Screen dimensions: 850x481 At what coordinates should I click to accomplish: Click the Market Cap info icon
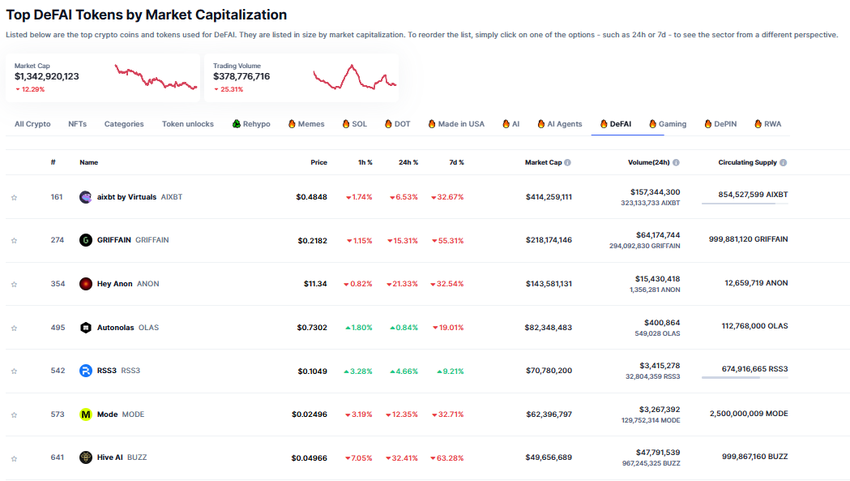coord(568,162)
